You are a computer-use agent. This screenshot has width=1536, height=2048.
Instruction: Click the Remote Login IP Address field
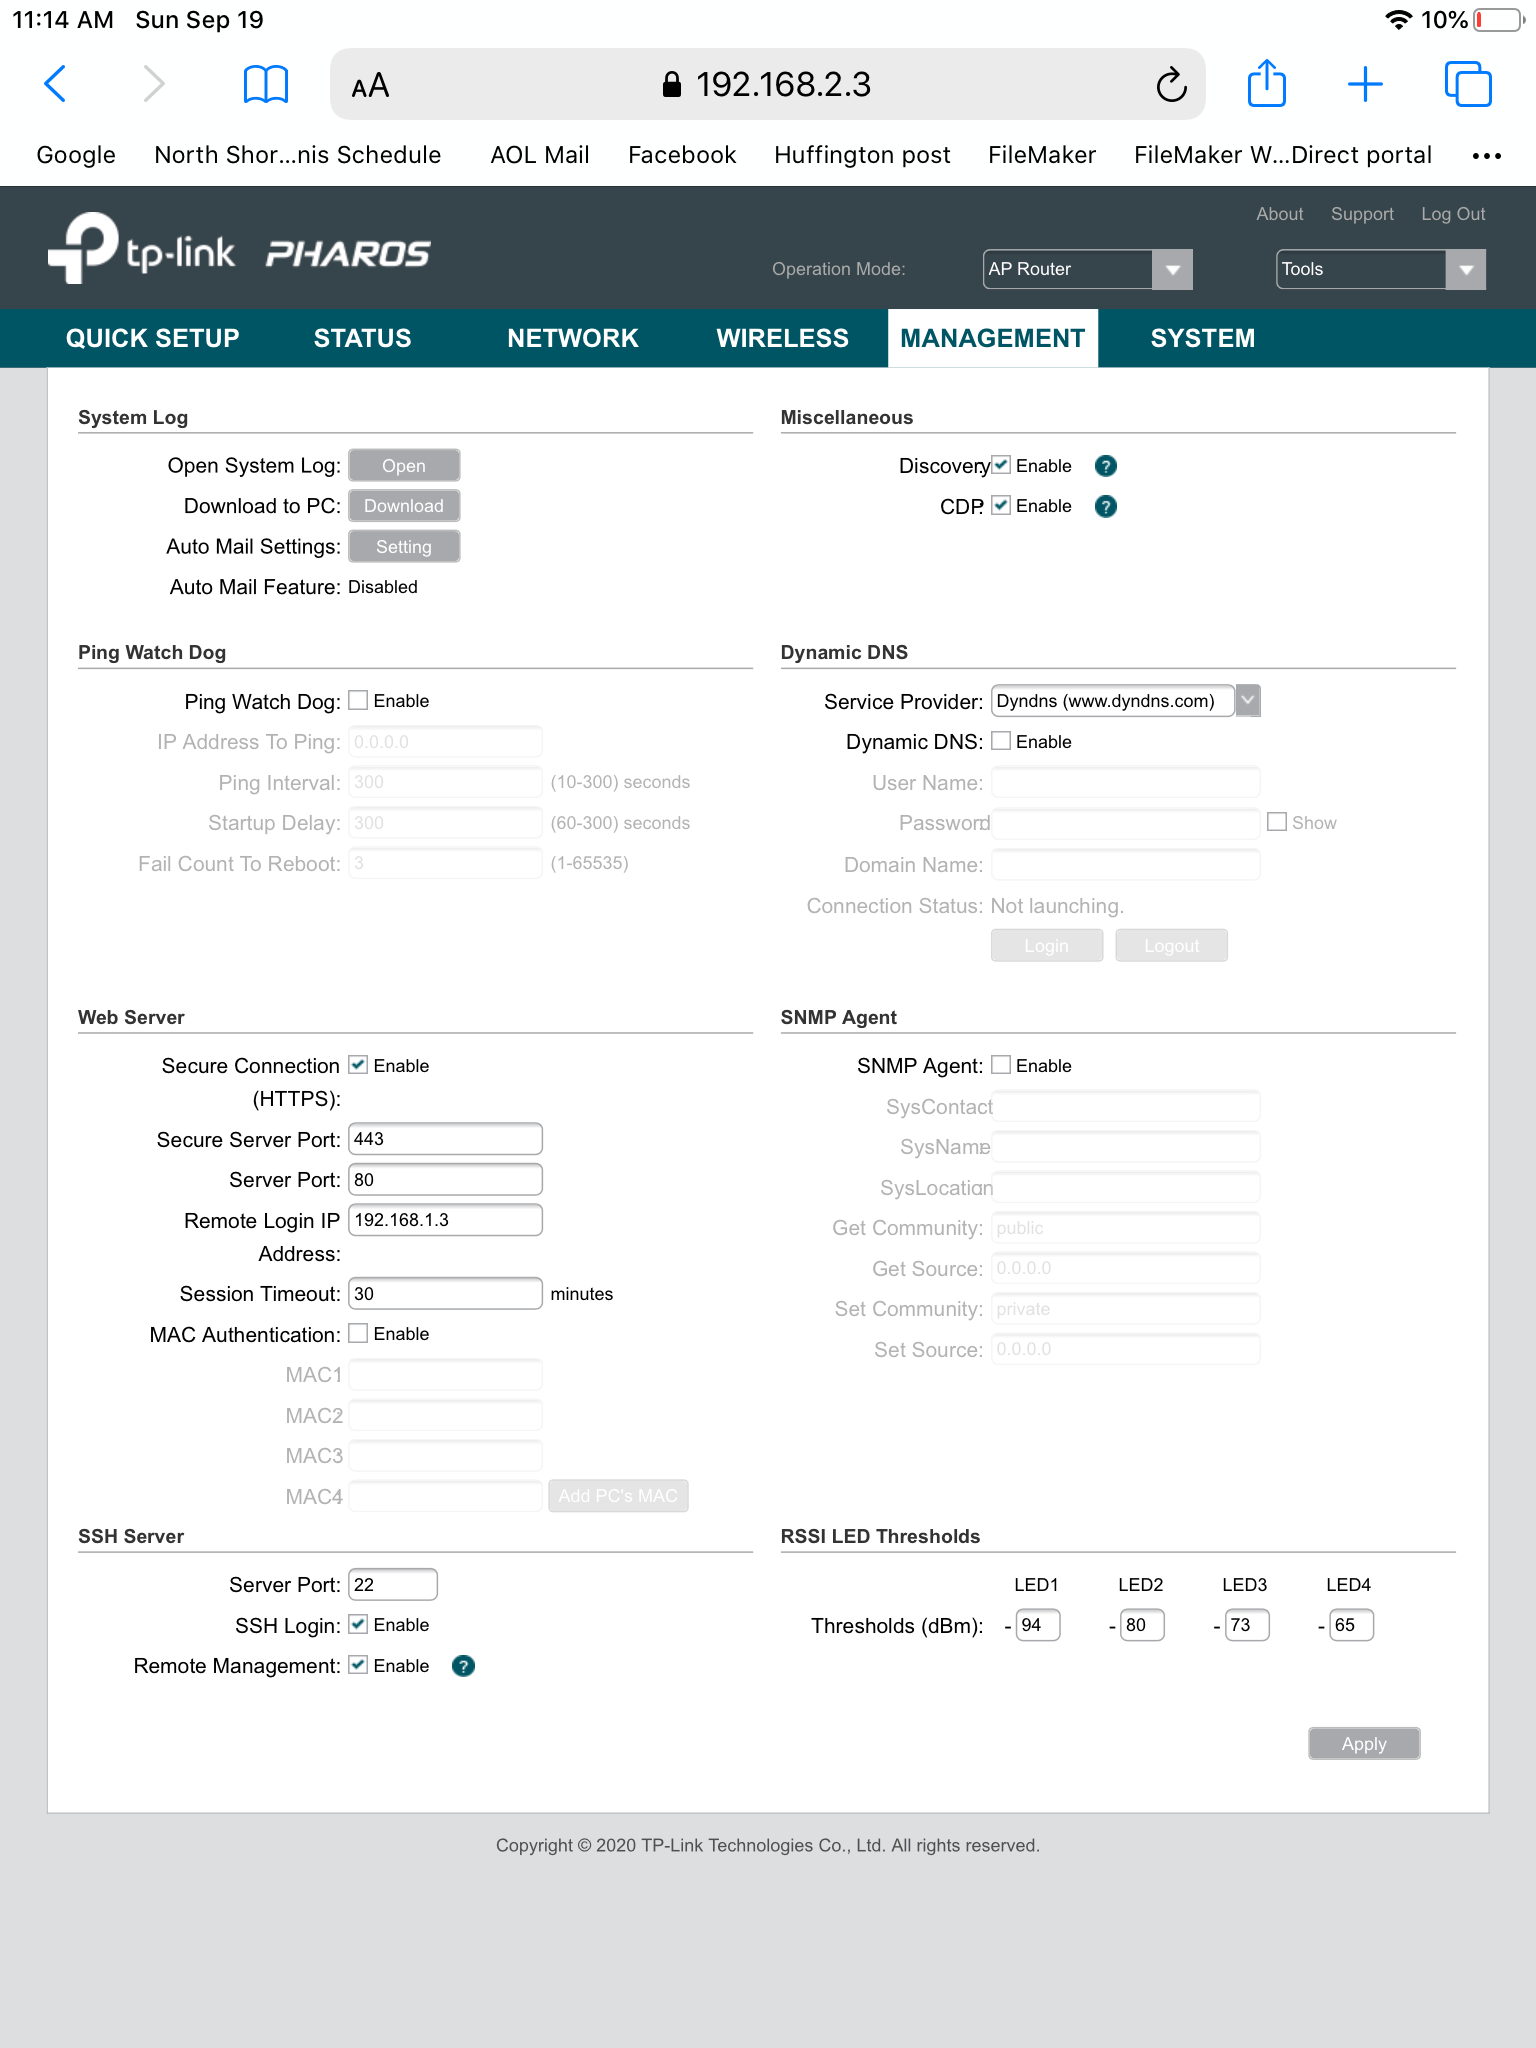tap(445, 1220)
